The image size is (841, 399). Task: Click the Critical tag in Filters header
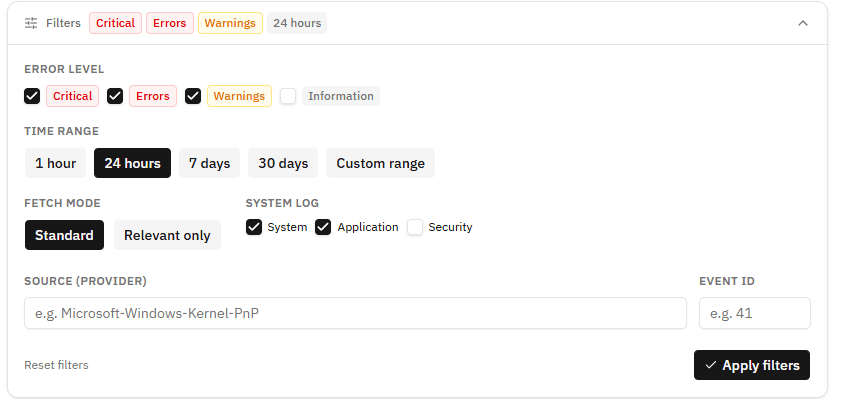coord(115,23)
